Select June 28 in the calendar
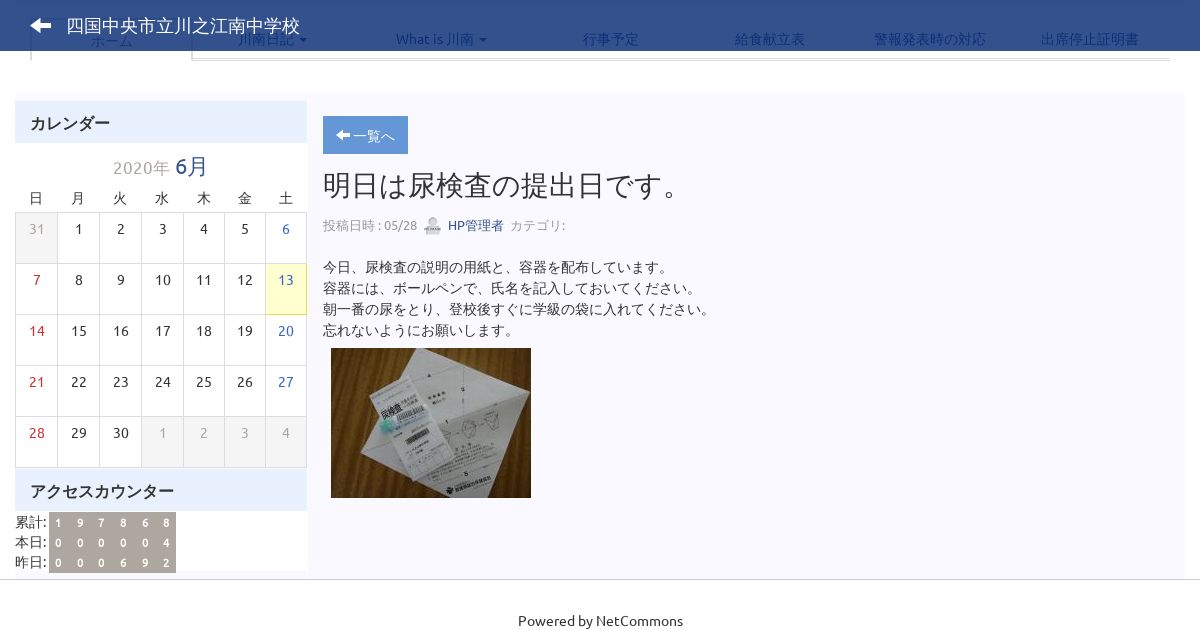1200x630 pixels. (37, 442)
